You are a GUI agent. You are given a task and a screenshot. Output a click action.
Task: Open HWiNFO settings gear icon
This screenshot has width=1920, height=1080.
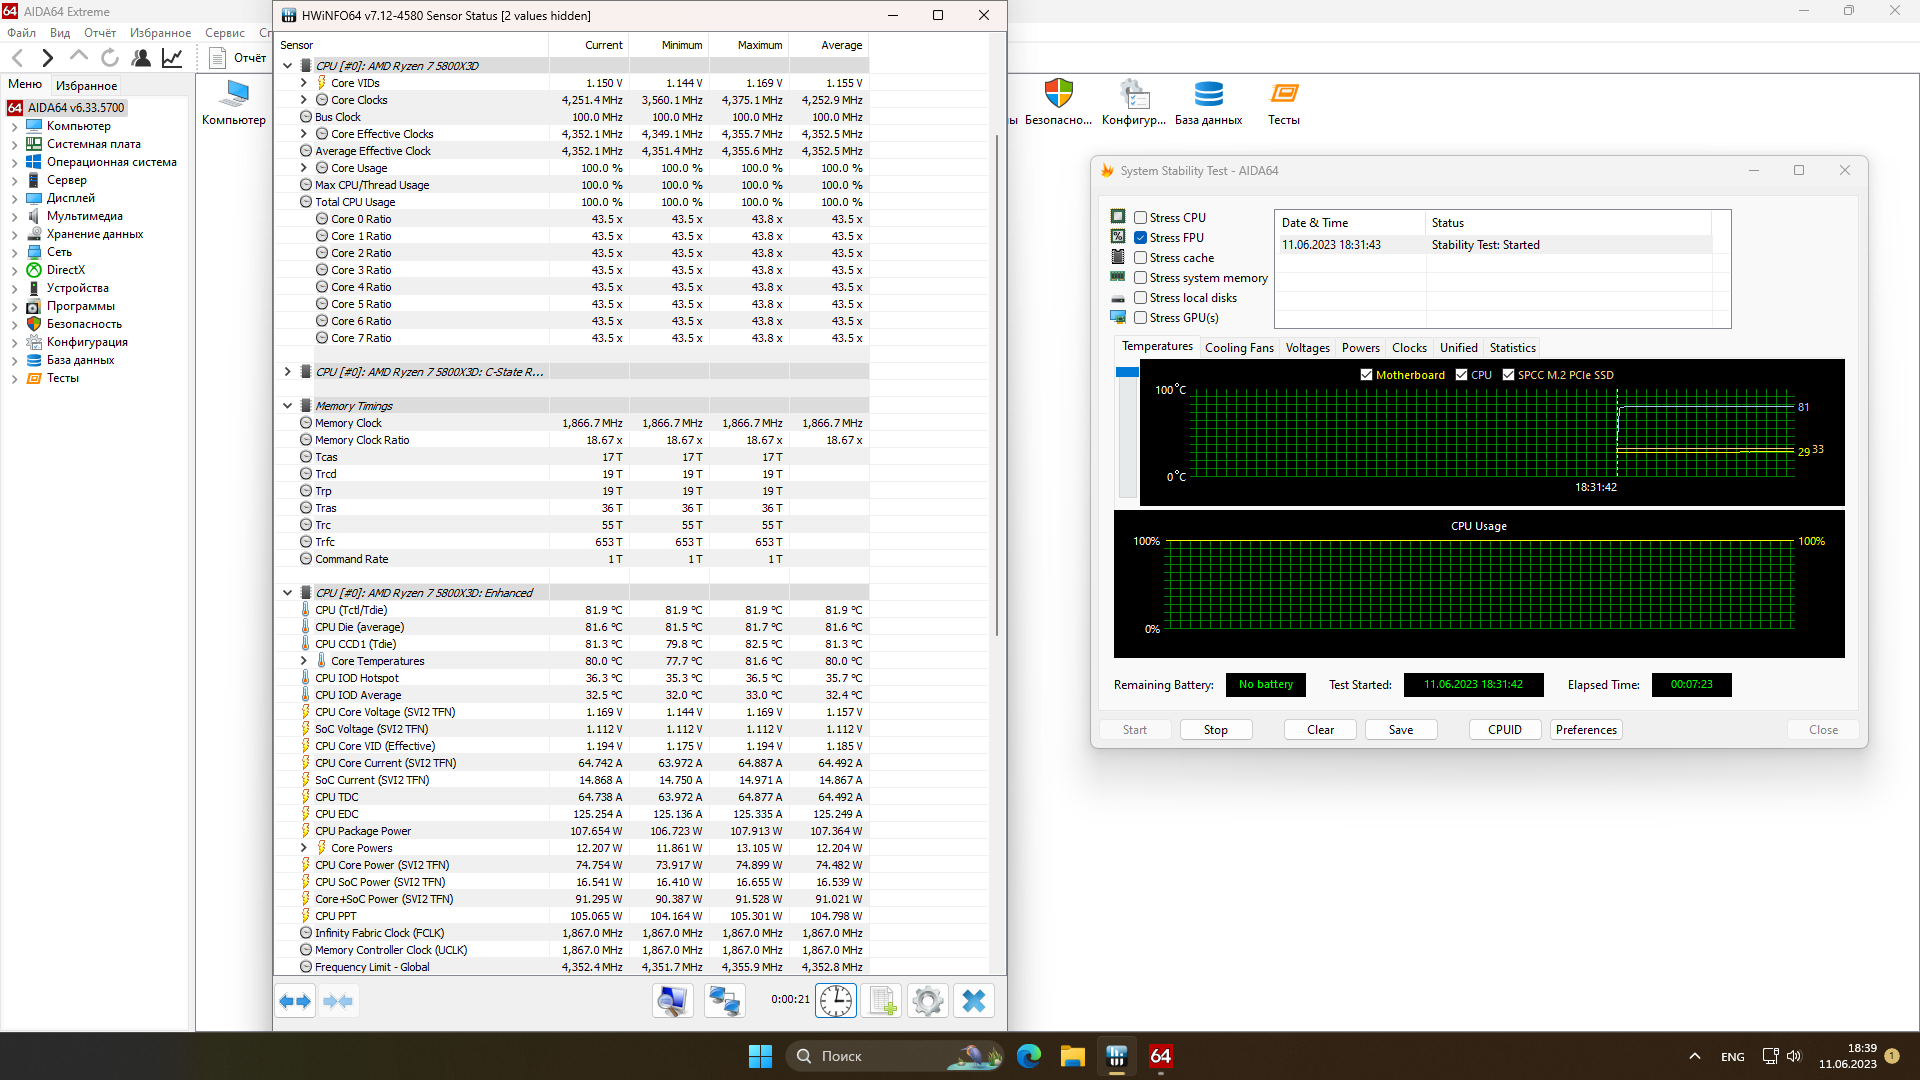tap(927, 1000)
